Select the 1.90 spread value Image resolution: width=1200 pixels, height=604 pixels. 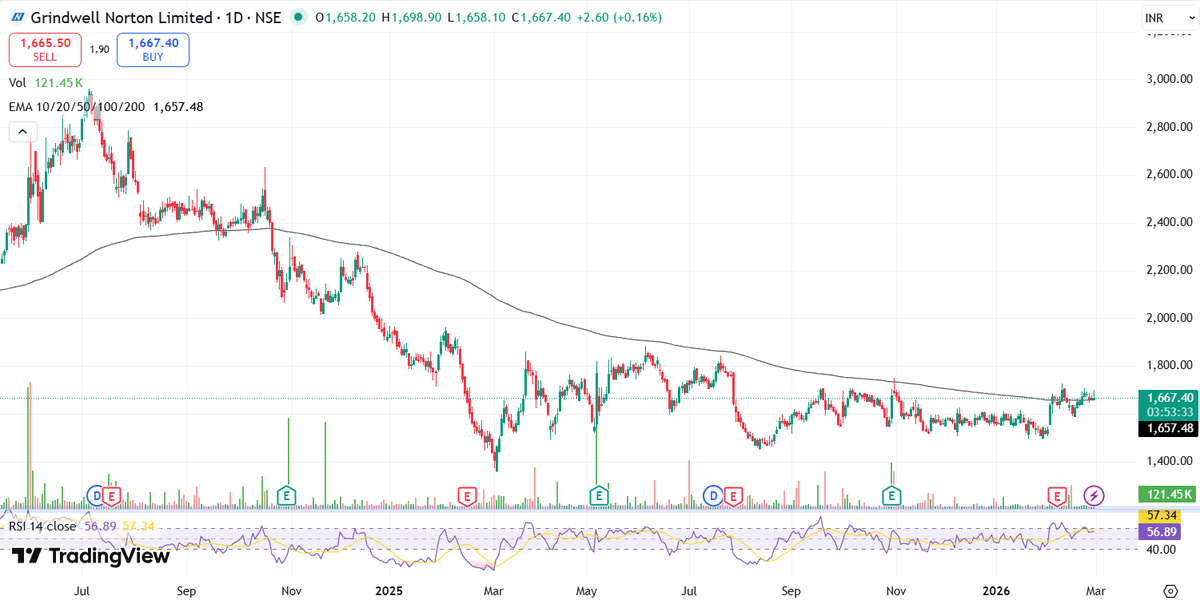[99, 49]
